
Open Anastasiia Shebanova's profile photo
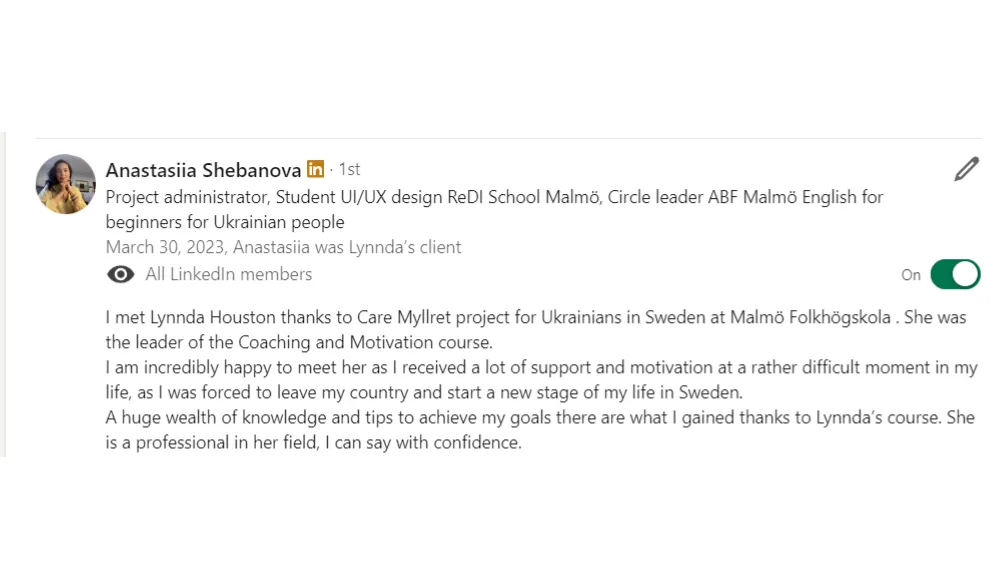(x=65, y=184)
